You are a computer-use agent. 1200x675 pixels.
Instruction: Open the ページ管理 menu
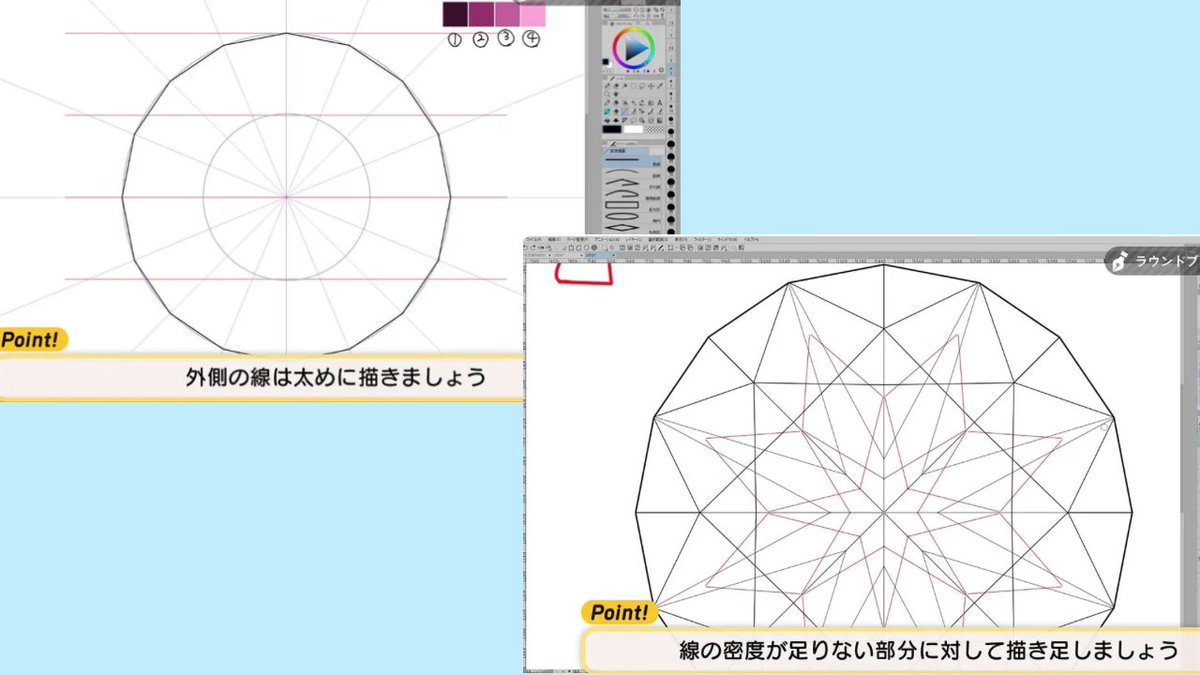click(x=577, y=240)
